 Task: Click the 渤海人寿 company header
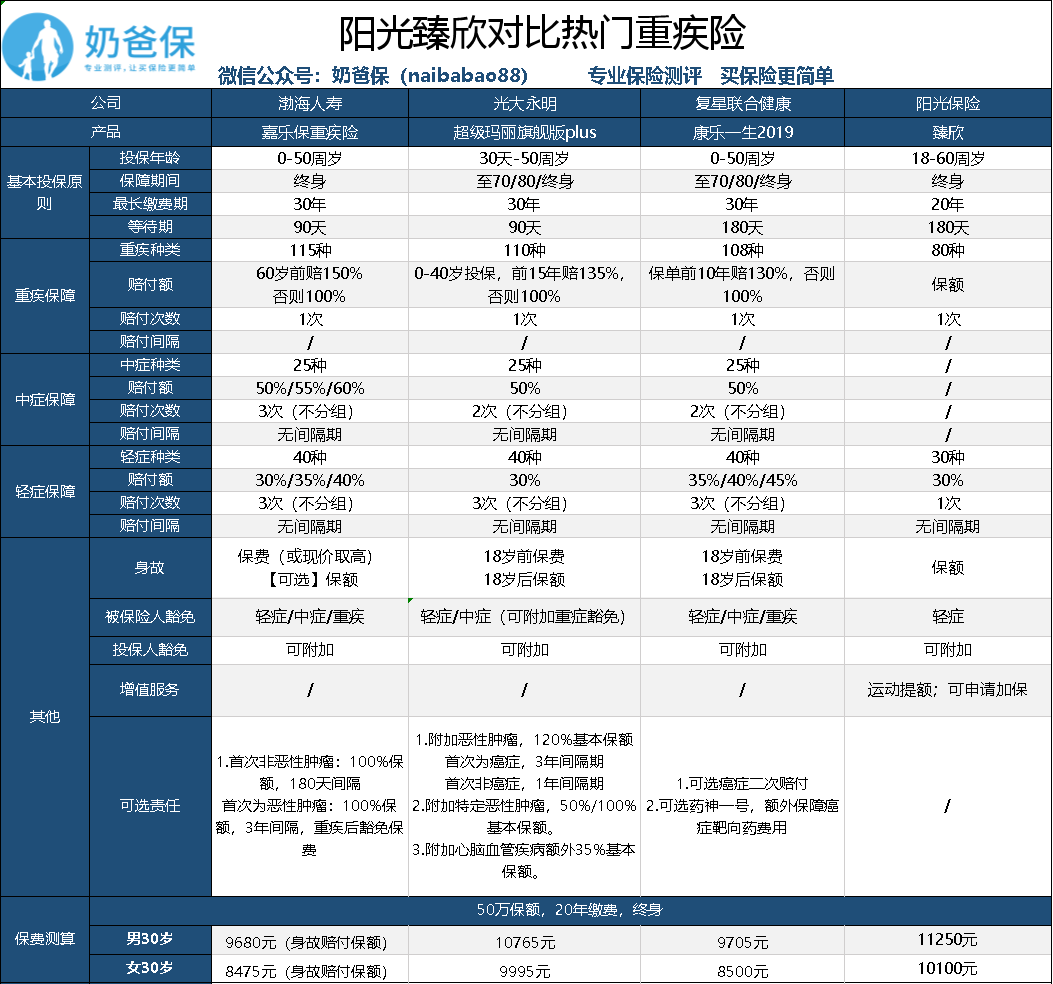tap(310, 103)
